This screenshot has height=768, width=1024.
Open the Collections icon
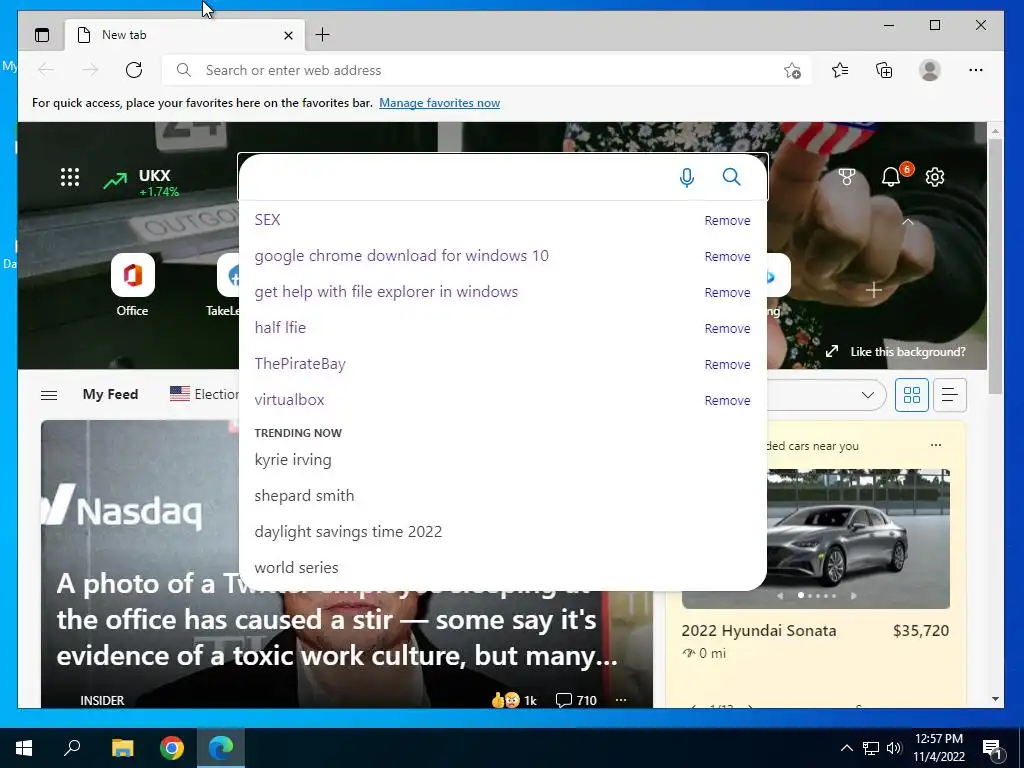[884, 70]
